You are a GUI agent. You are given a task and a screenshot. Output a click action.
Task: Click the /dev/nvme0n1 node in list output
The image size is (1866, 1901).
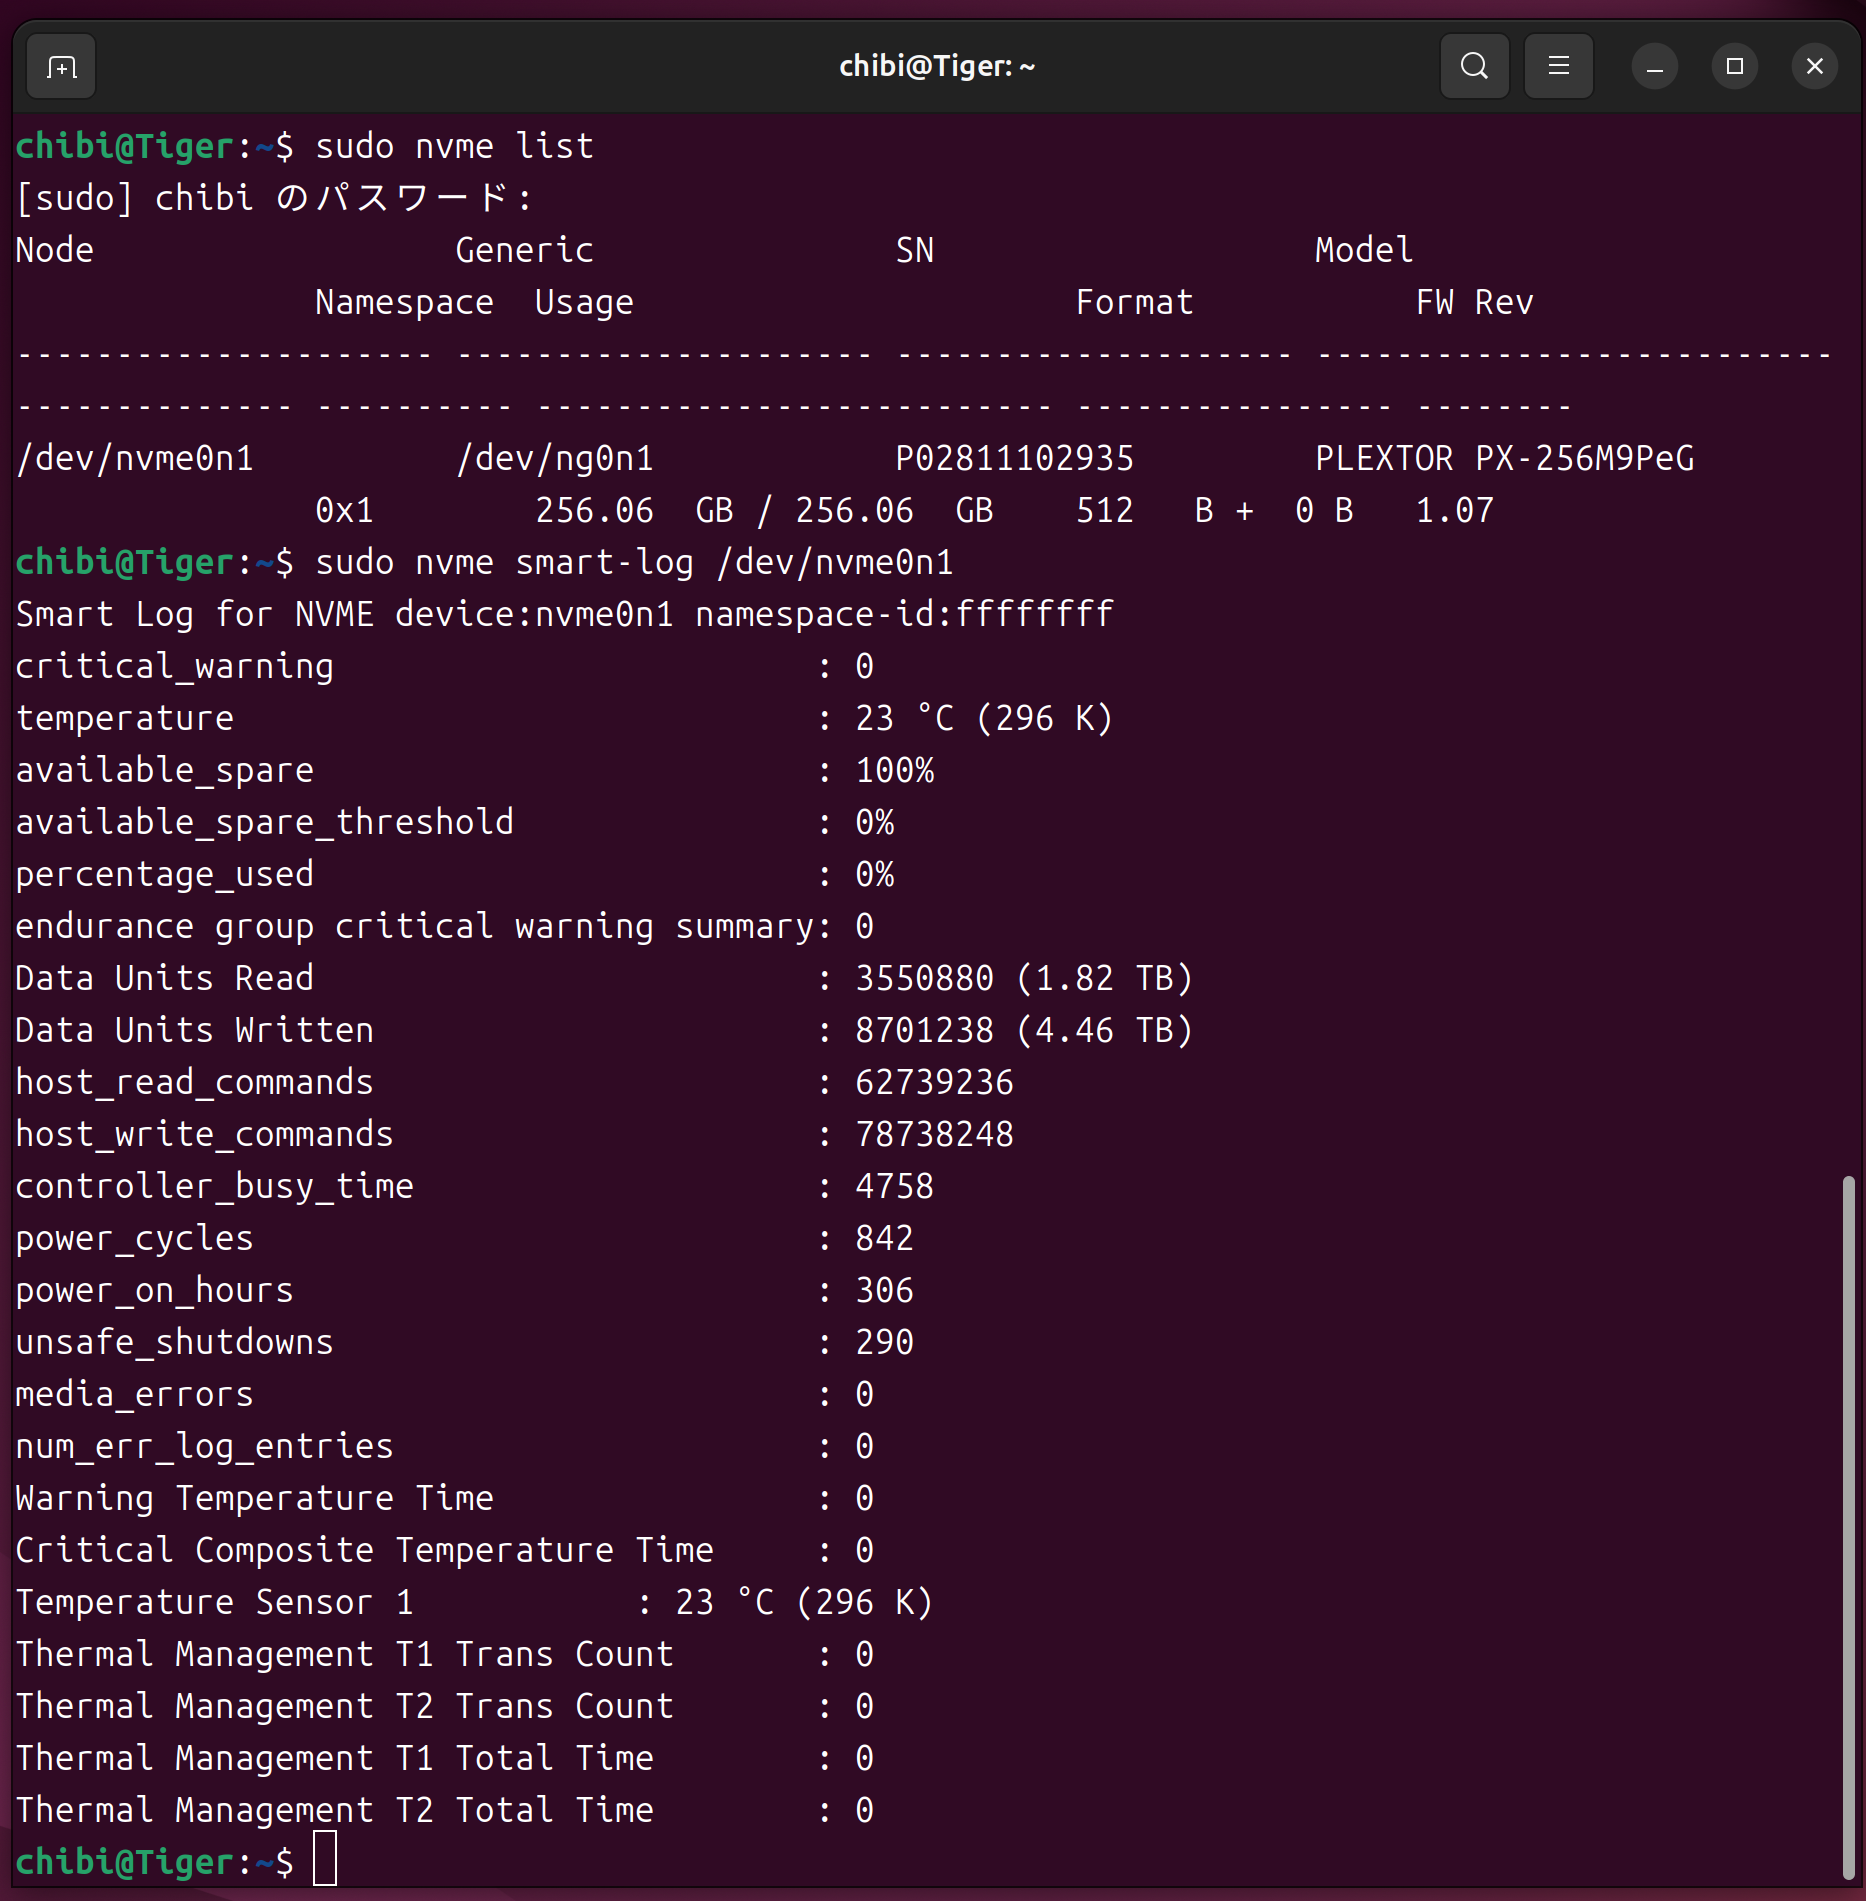pos(135,459)
